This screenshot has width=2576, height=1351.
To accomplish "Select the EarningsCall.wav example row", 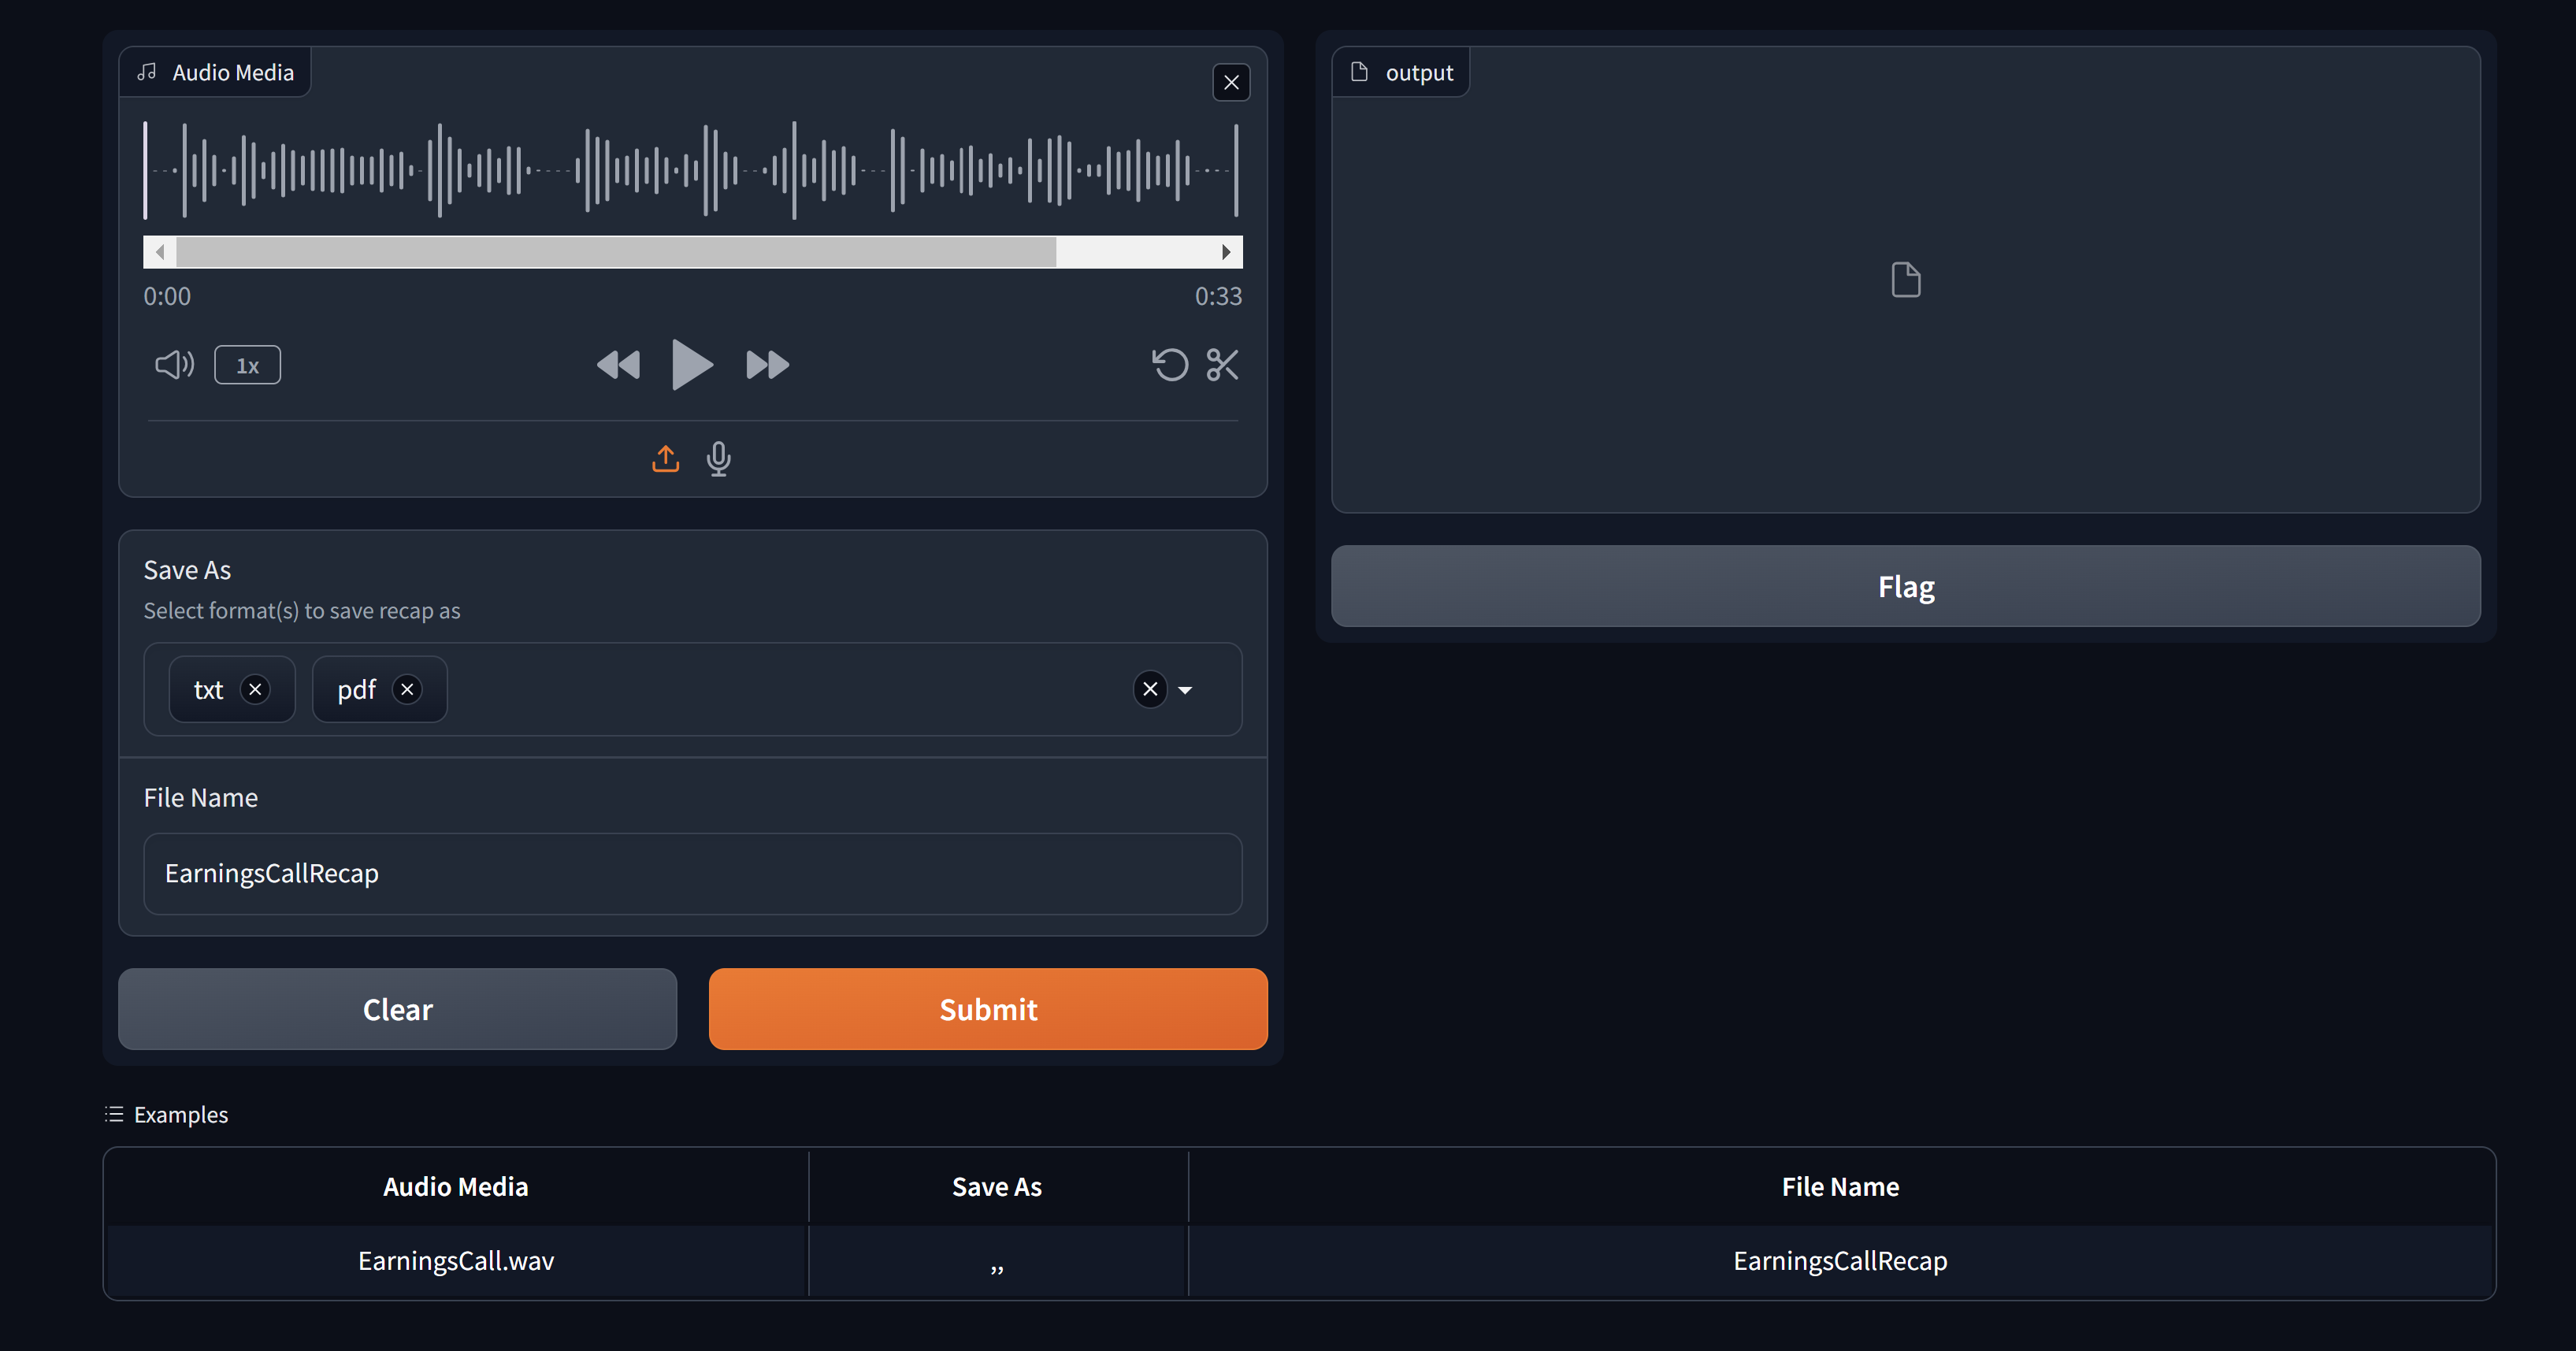I will [x=456, y=1261].
